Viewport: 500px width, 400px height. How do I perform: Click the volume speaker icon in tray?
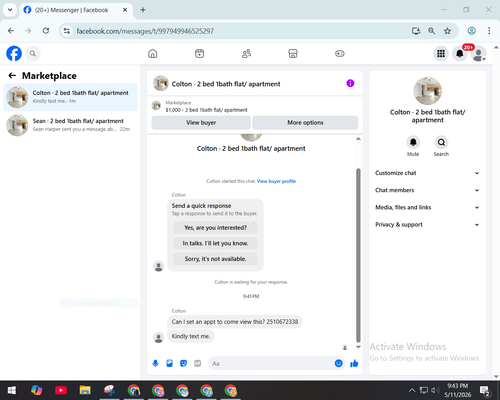[435, 390]
